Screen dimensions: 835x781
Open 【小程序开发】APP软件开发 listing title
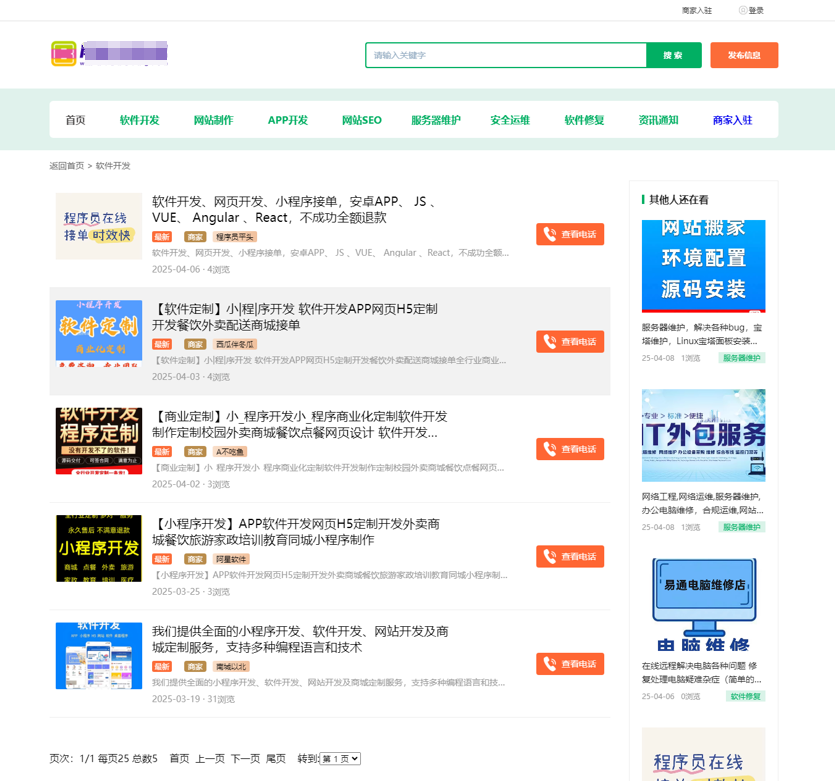pos(296,532)
